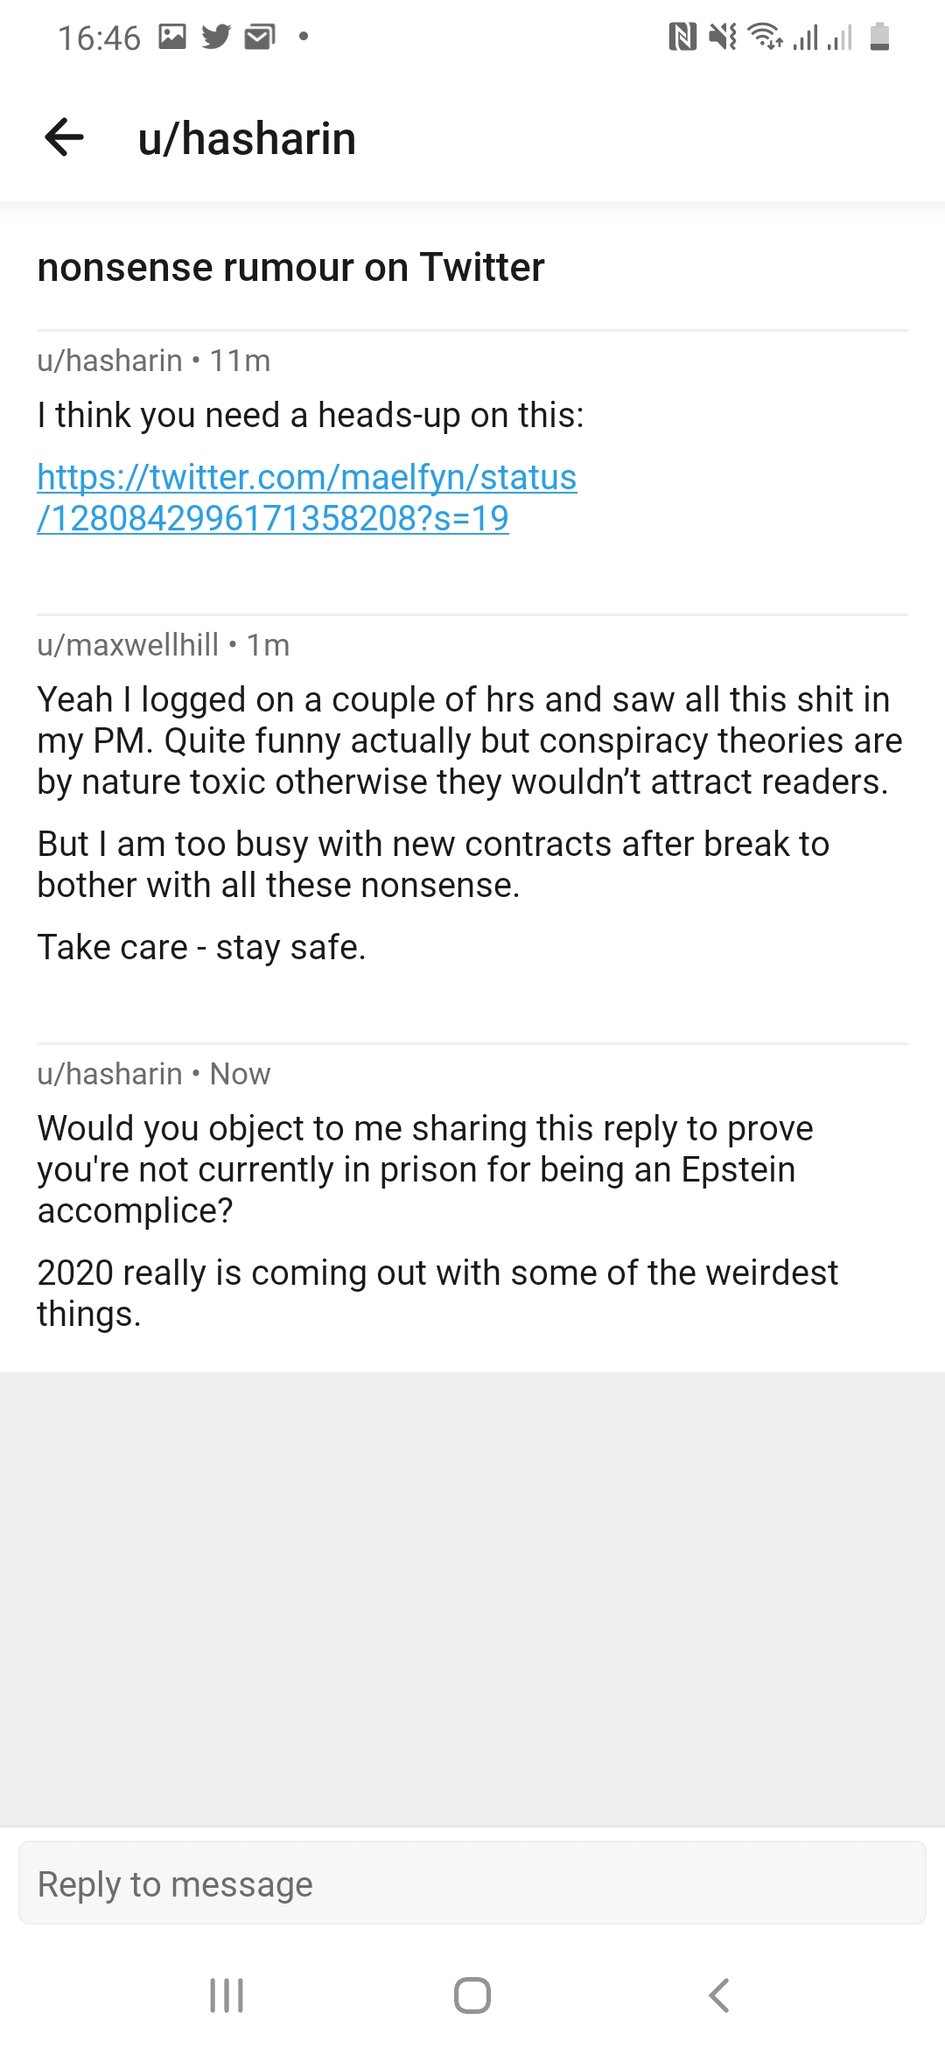Open recent apps with the three-bar button
The image size is (945, 2048).
click(226, 1995)
